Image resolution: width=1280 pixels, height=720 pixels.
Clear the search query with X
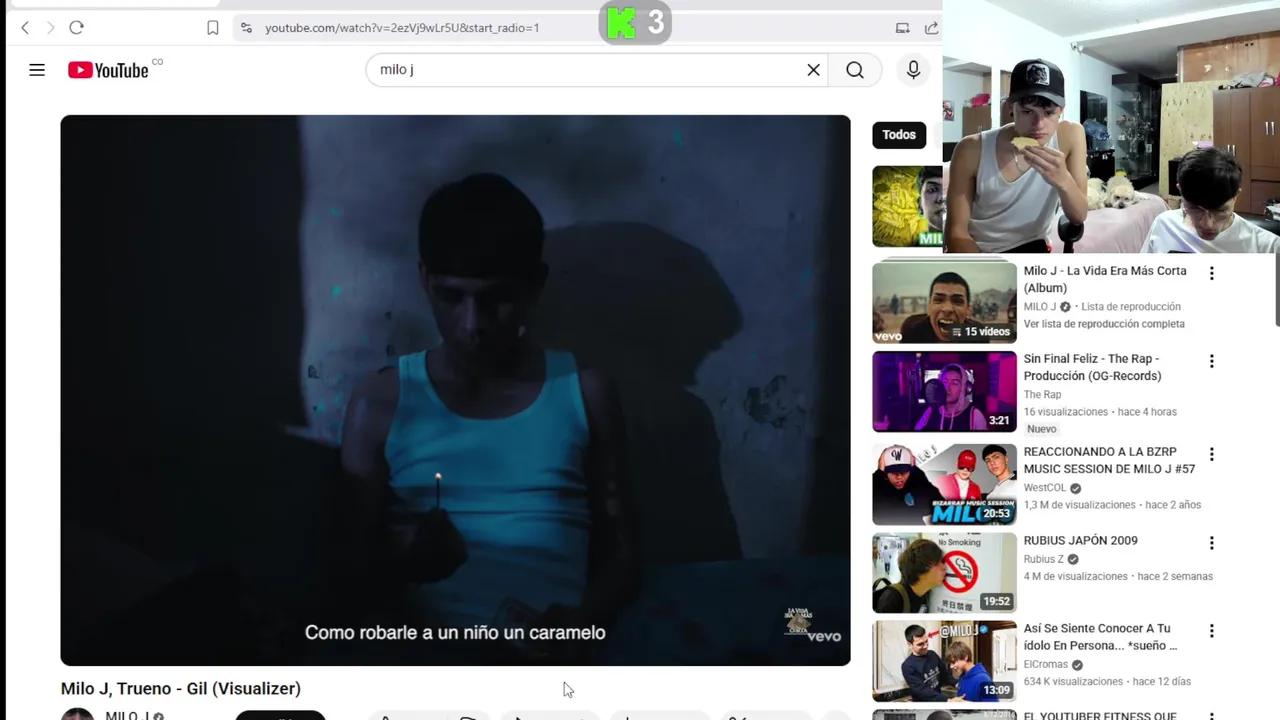coord(813,70)
